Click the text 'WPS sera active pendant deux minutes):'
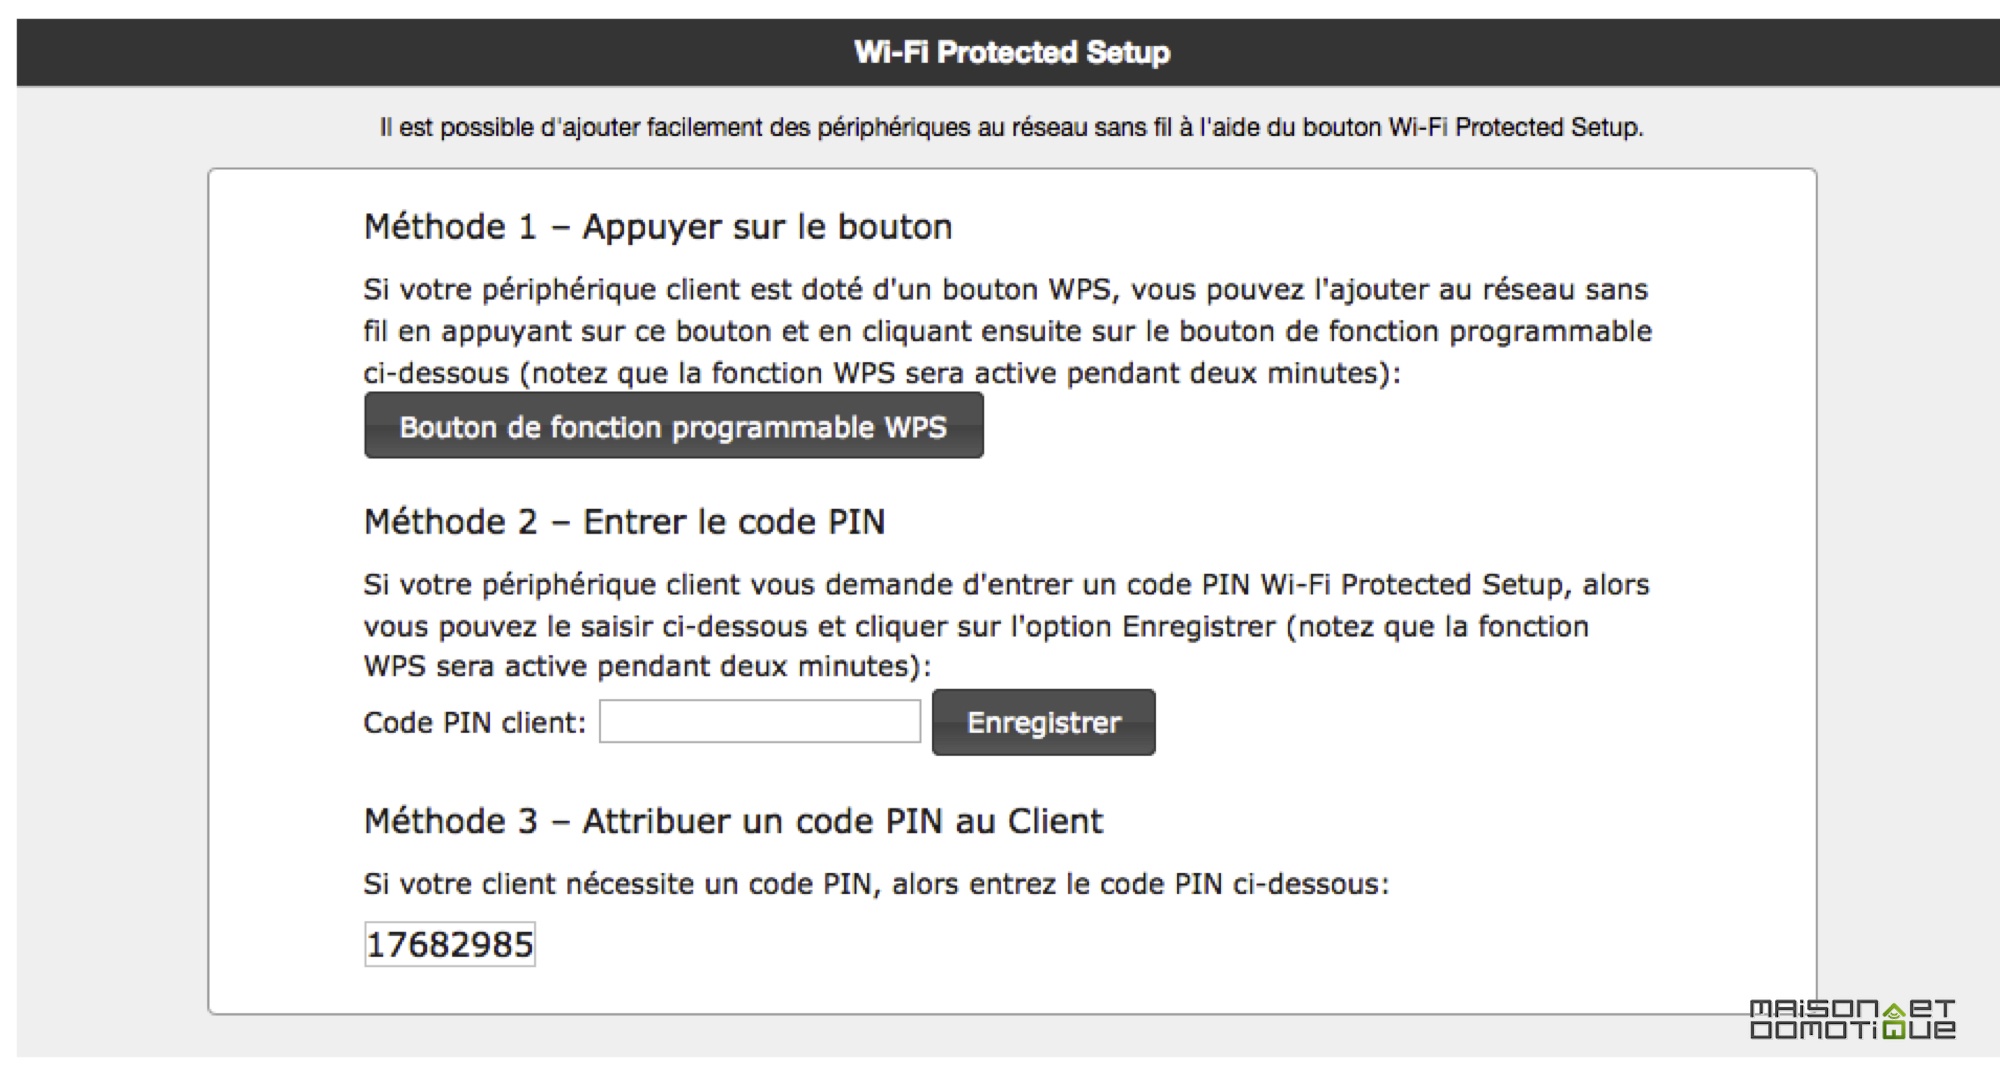The height and width of the screenshot is (1074, 2000). 647,666
